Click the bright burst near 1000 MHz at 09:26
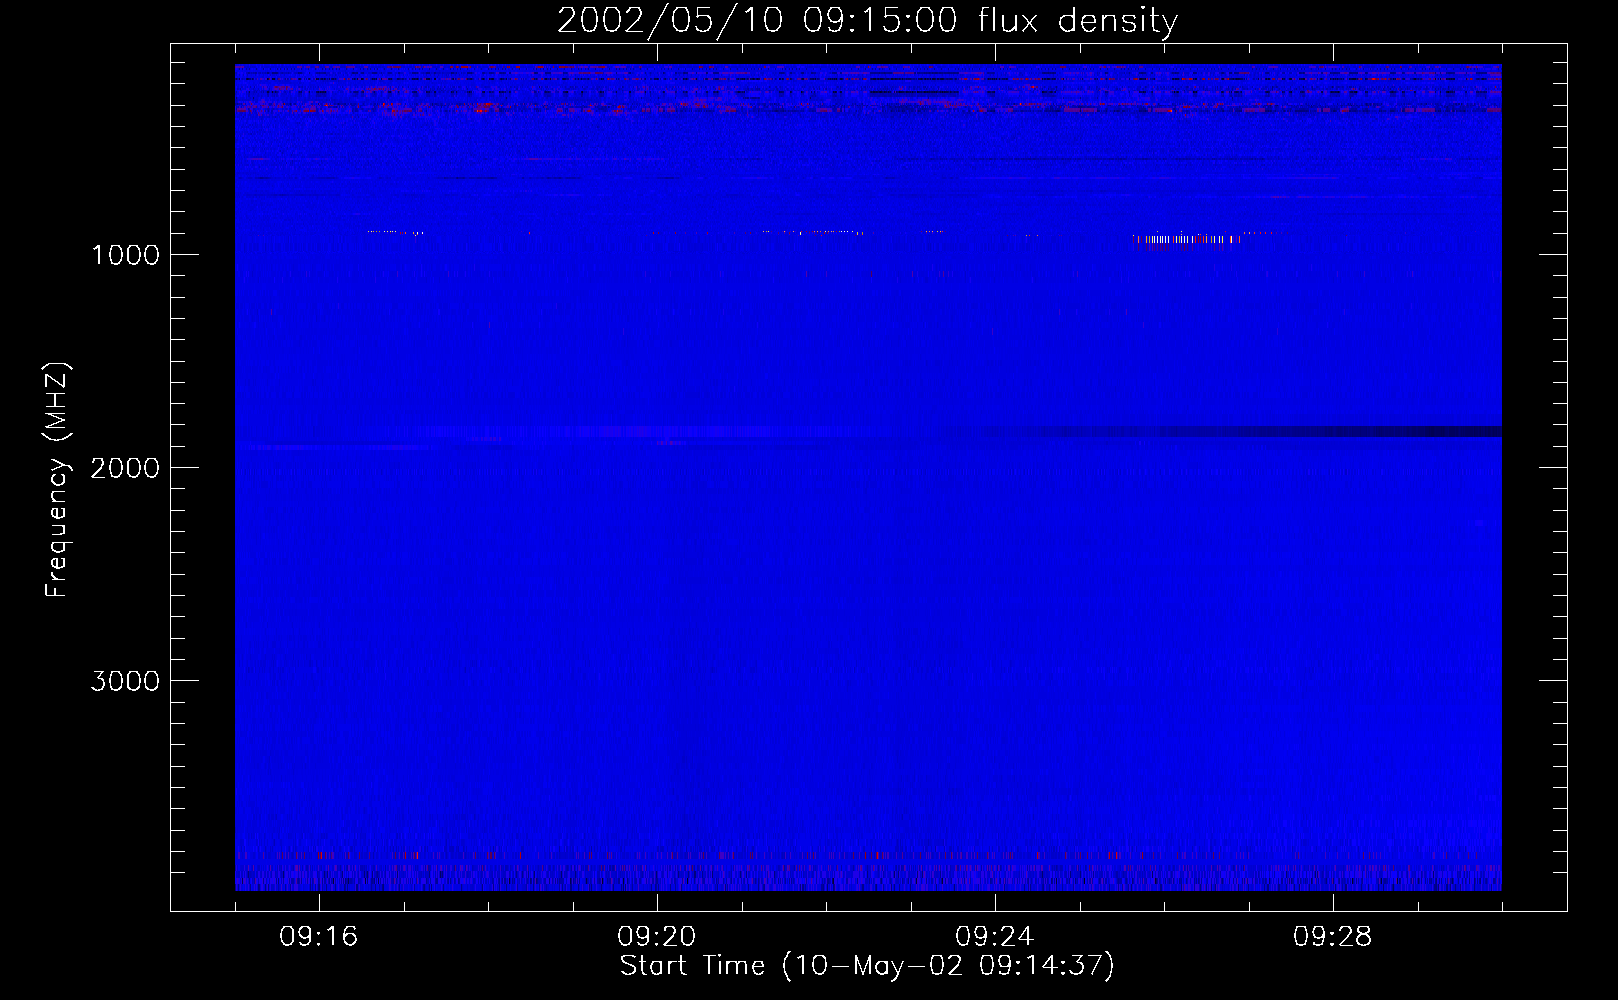This screenshot has height=1000, width=1618. tap(1187, 239)
